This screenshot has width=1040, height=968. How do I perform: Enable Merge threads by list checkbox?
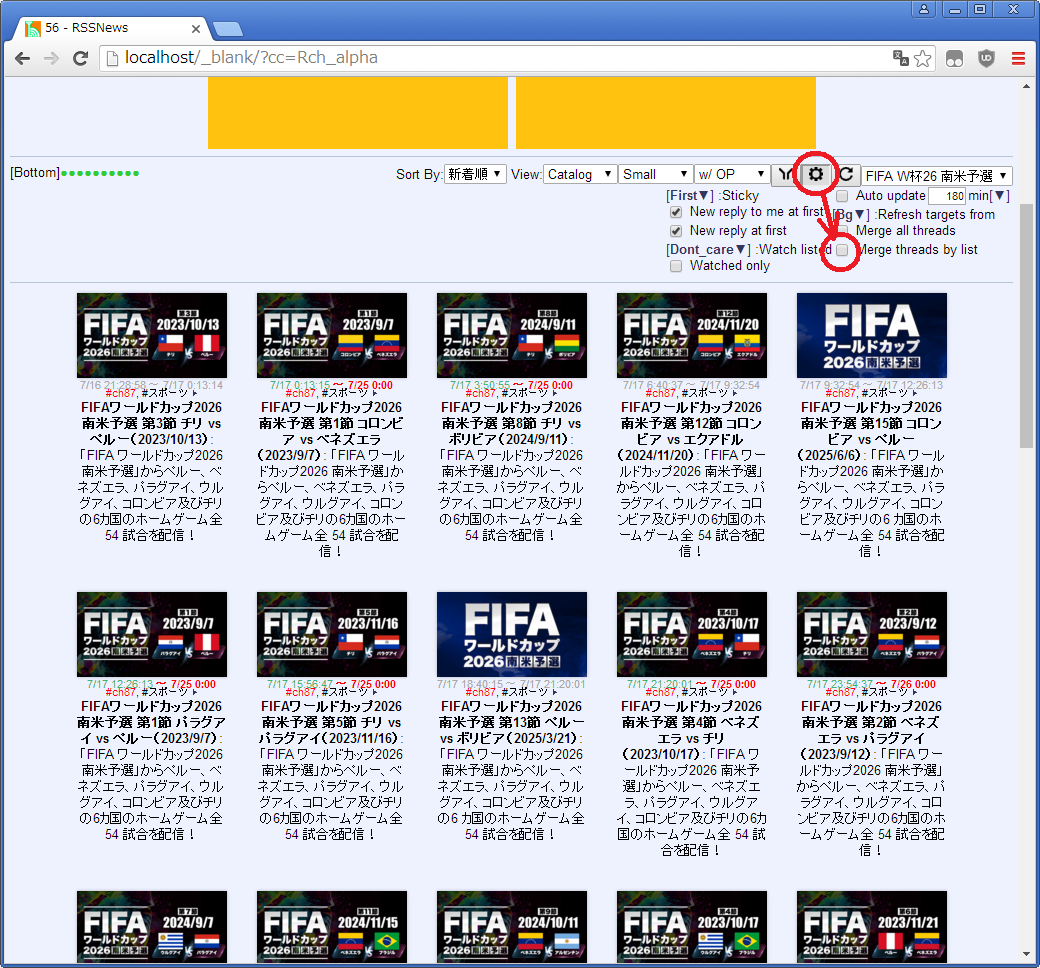pos(842,250)
